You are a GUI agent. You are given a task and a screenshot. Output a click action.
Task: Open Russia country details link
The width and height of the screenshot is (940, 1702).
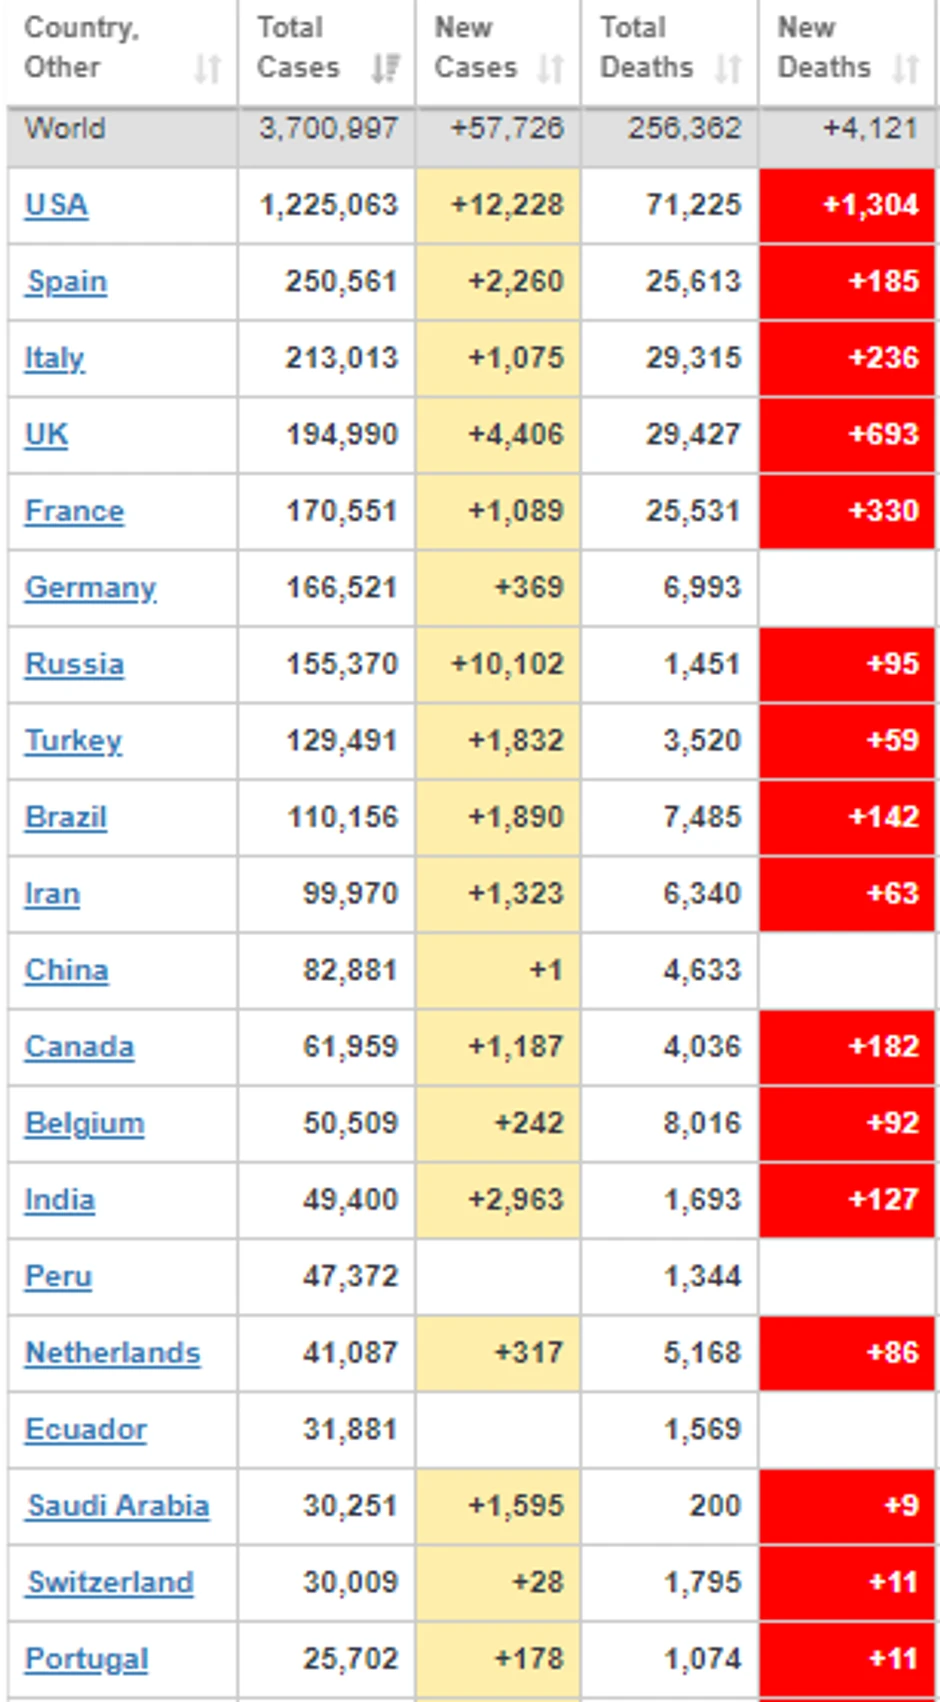point(75,664)
